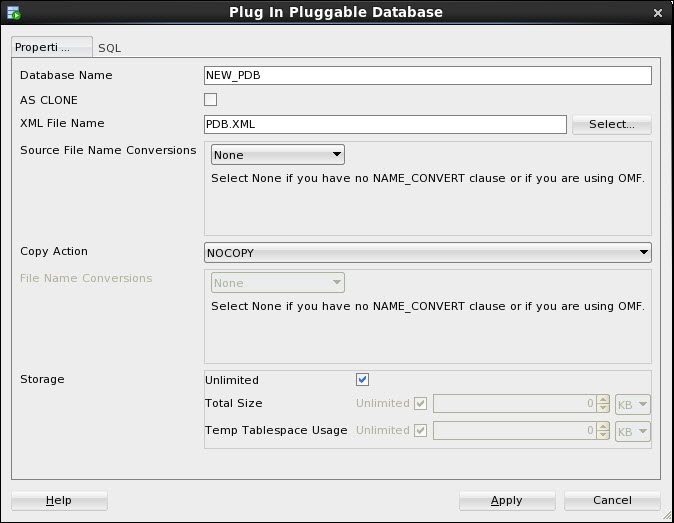Click the Total Size spinner arrows
This screenshot has height=523, width=674.
tap(603, 404)
